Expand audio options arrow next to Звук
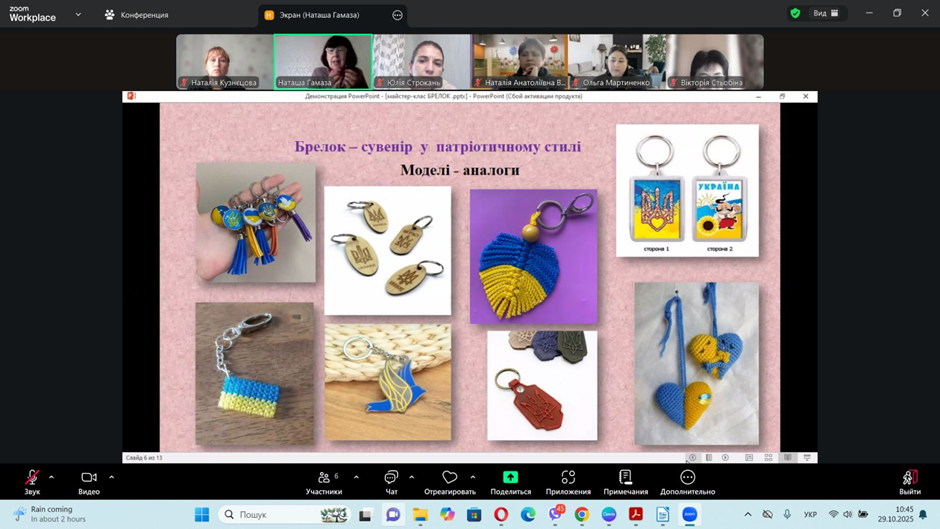The width and height of the screenshot is (940, 529). click(52, 477)
